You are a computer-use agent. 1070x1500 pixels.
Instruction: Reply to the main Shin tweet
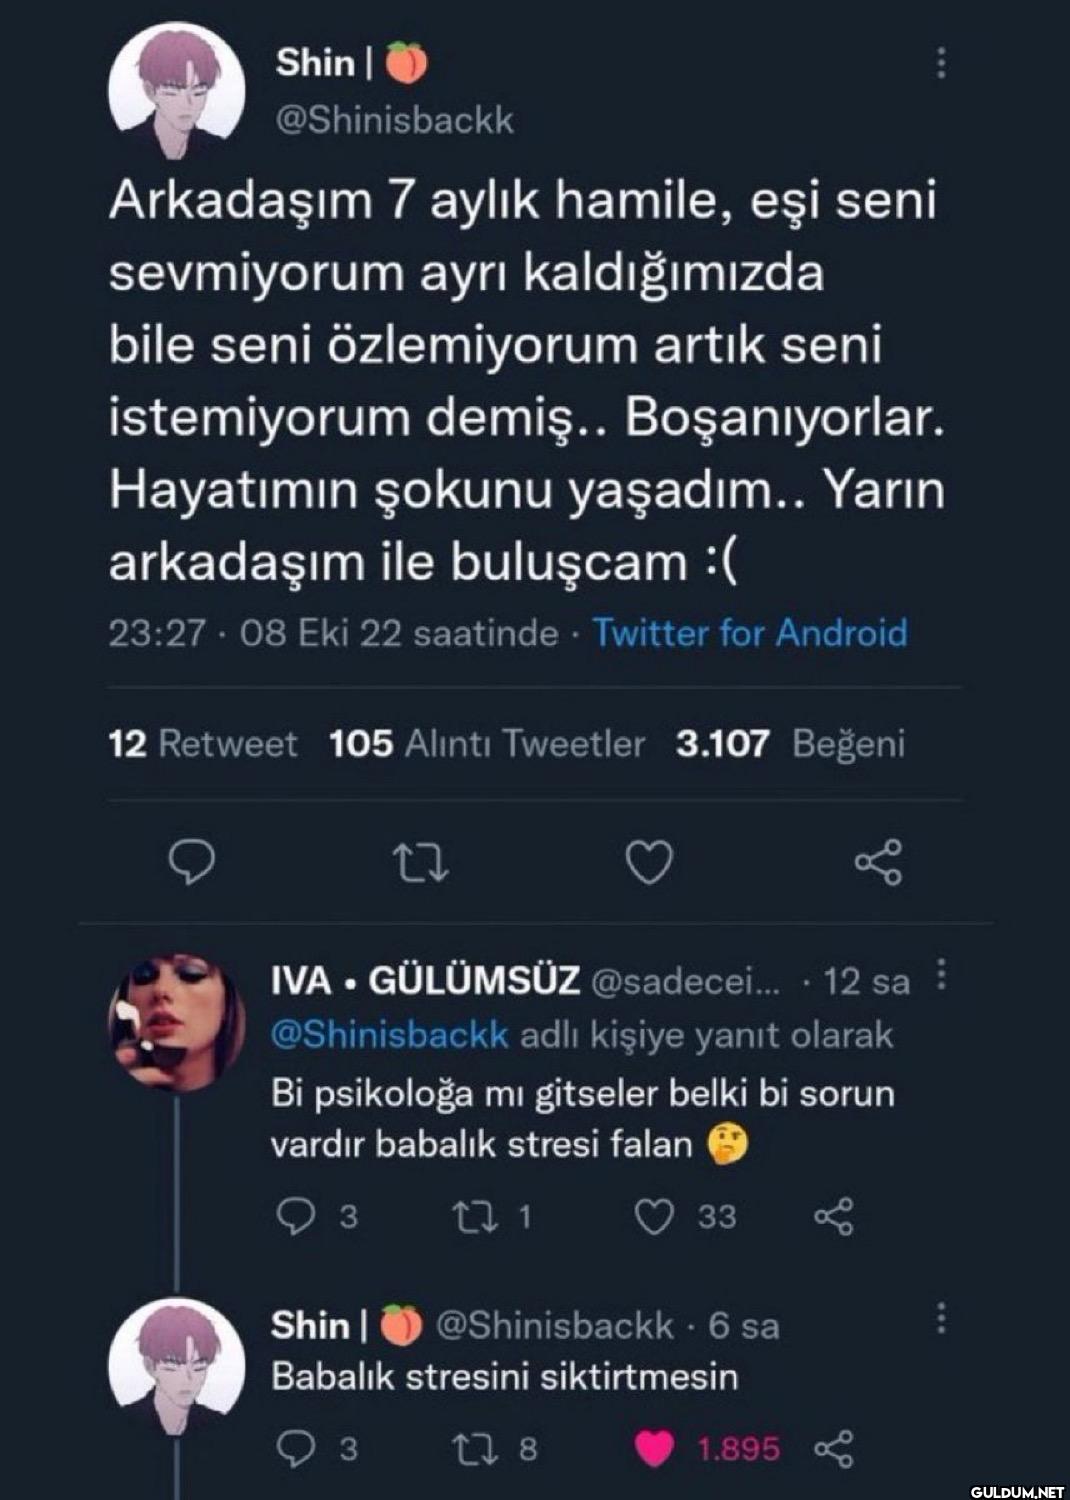tap(188, 863)
